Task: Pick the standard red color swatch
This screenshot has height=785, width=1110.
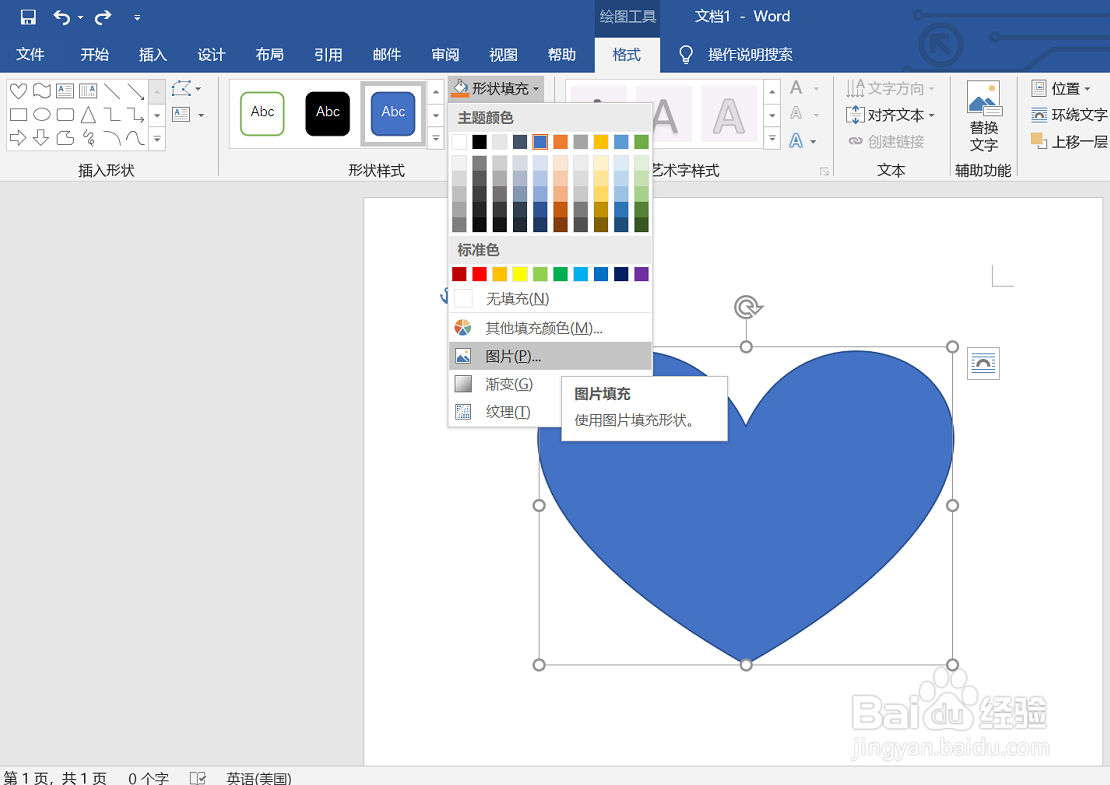Action: [x=479, y=274]
